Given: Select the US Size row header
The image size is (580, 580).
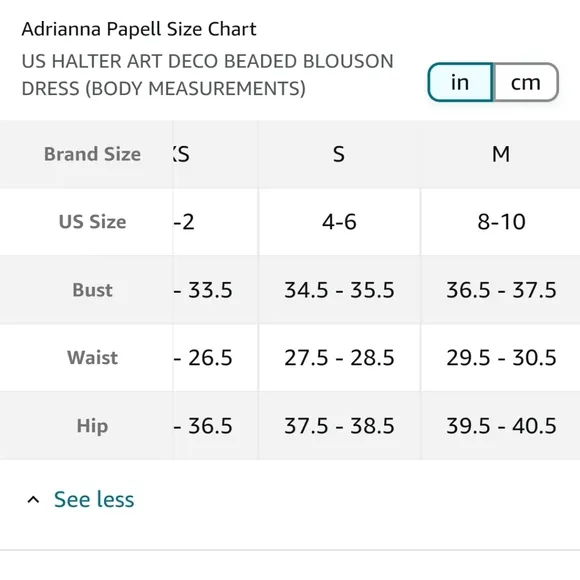Looking at the screenshot, I should (x=92, y=222).
